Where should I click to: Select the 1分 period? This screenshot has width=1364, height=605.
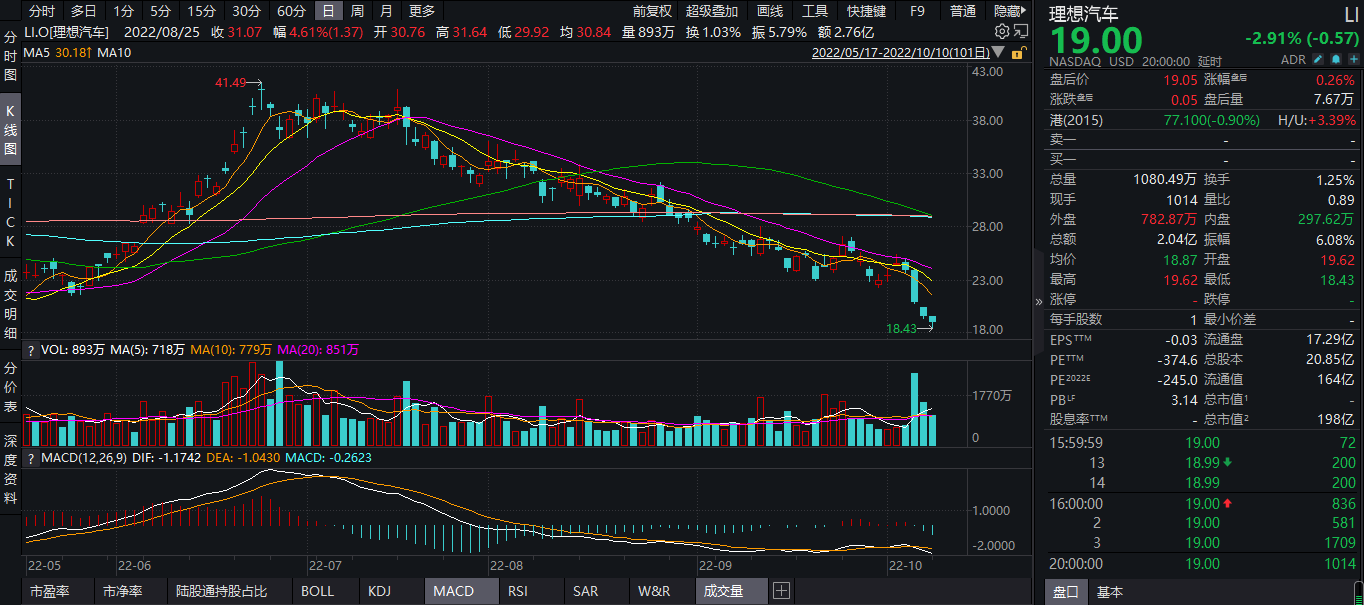pyautogui.click(x=123, y=11)
